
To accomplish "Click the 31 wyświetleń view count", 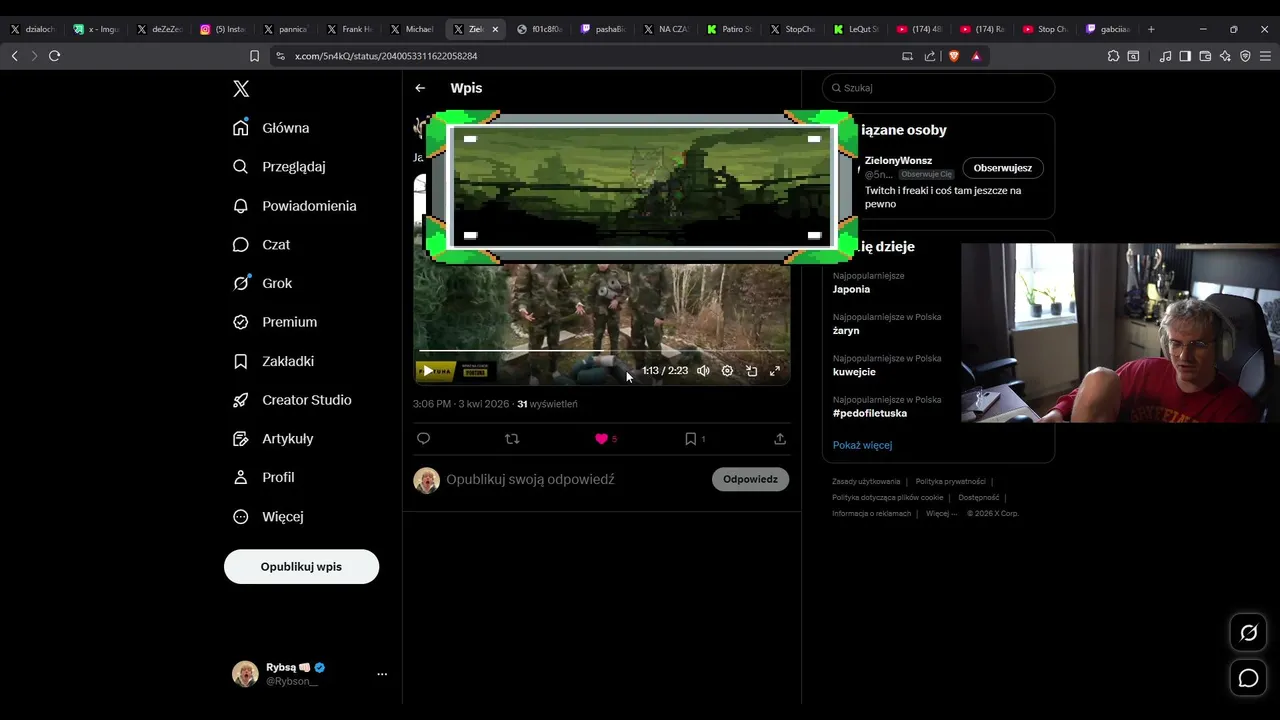I will tap(547, 404).
